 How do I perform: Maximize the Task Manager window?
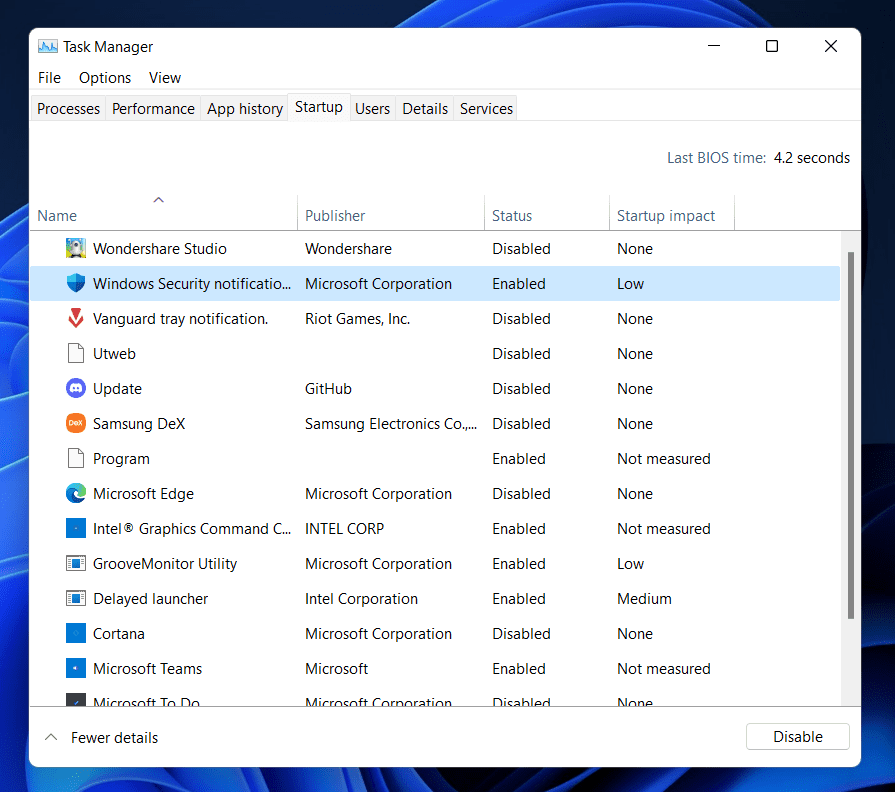(772, 46)
